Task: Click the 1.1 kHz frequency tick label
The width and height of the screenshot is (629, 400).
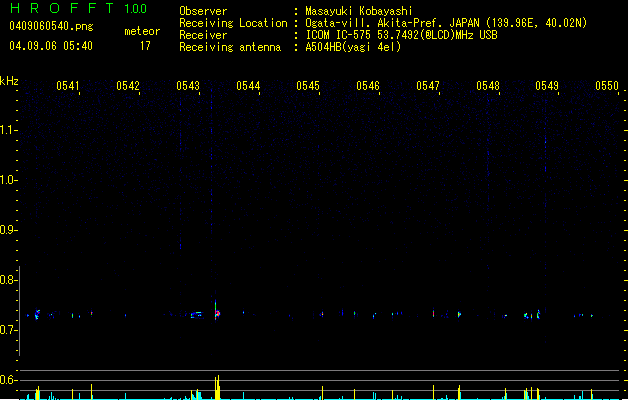Action: [x=8, y=130]
